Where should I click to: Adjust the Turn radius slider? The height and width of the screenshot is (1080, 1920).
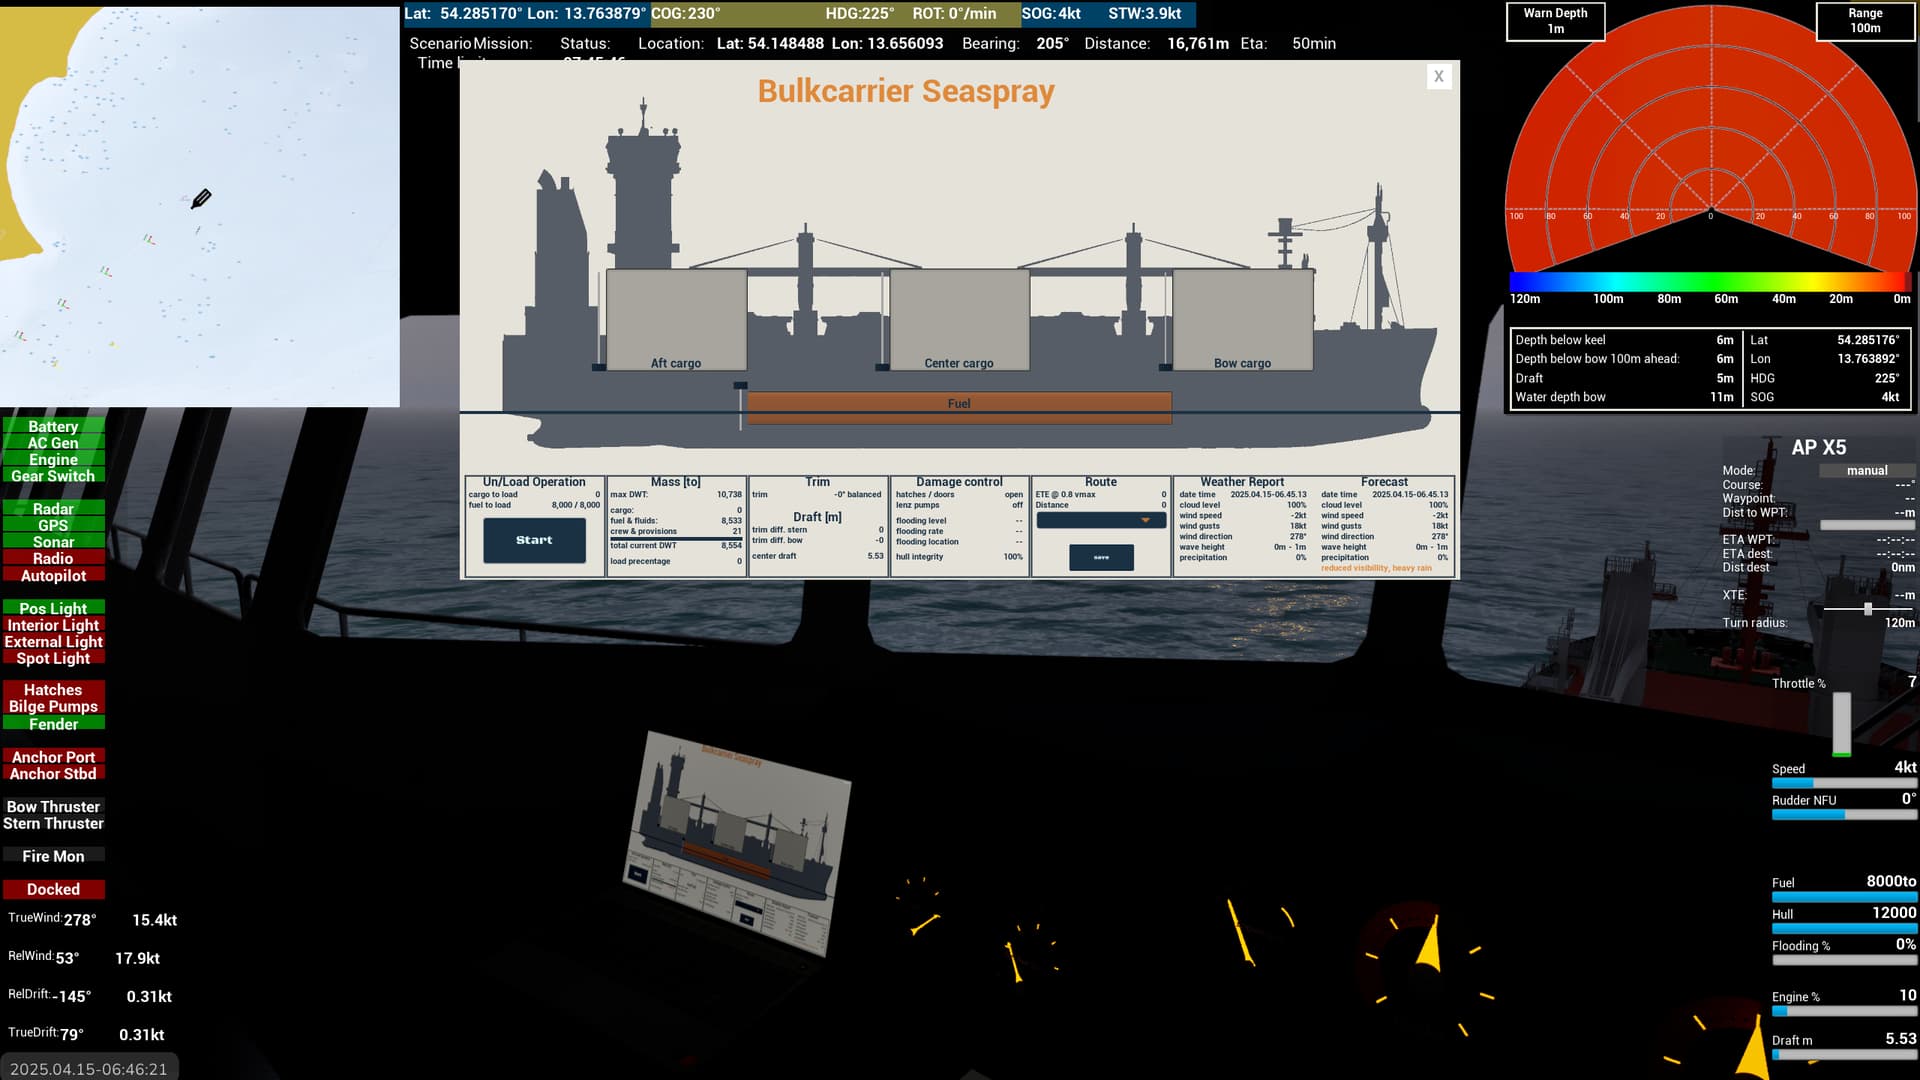[1867, 609]
